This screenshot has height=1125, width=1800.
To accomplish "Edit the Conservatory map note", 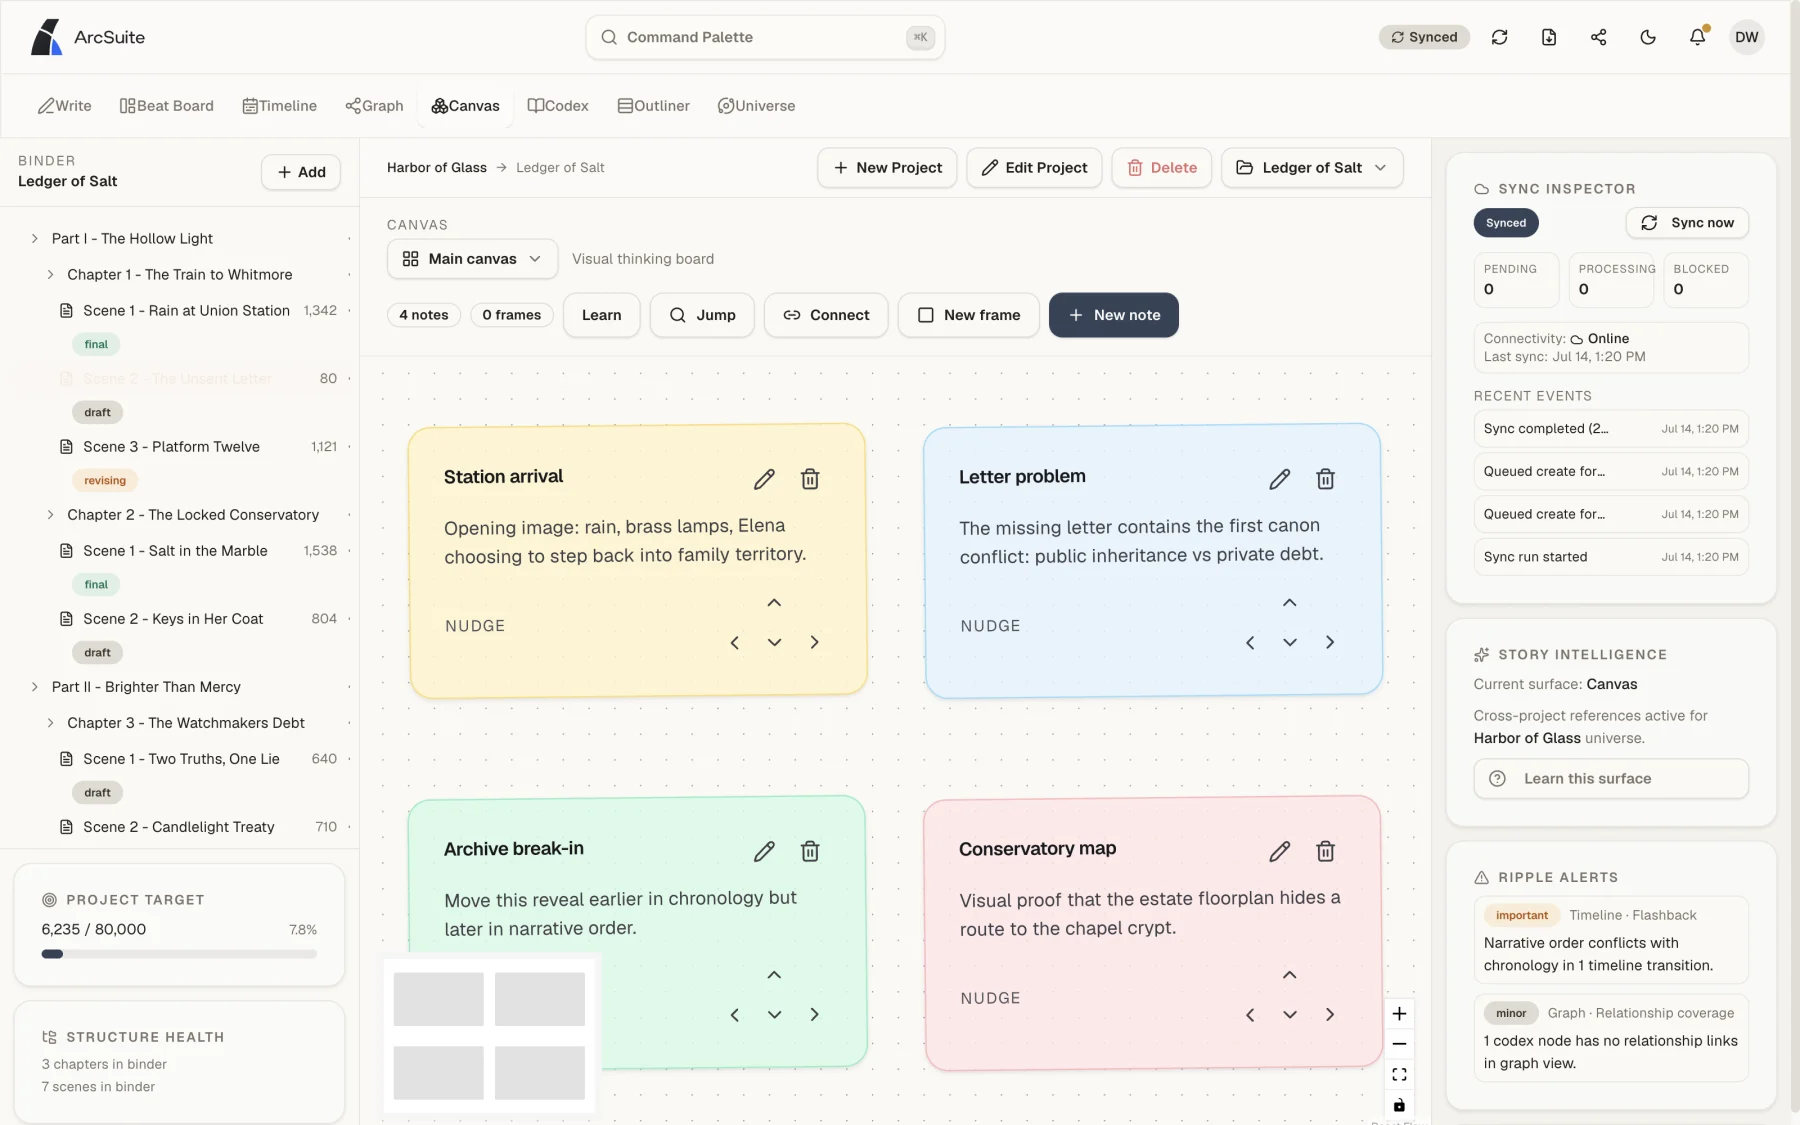I will 1279,851.
